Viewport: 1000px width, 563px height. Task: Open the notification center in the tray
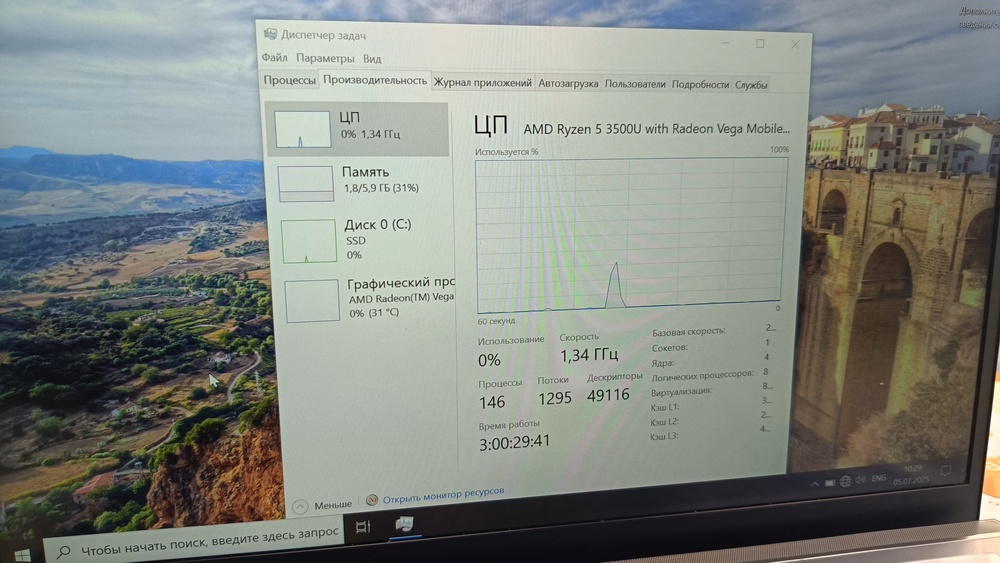[x=946, y=471]
